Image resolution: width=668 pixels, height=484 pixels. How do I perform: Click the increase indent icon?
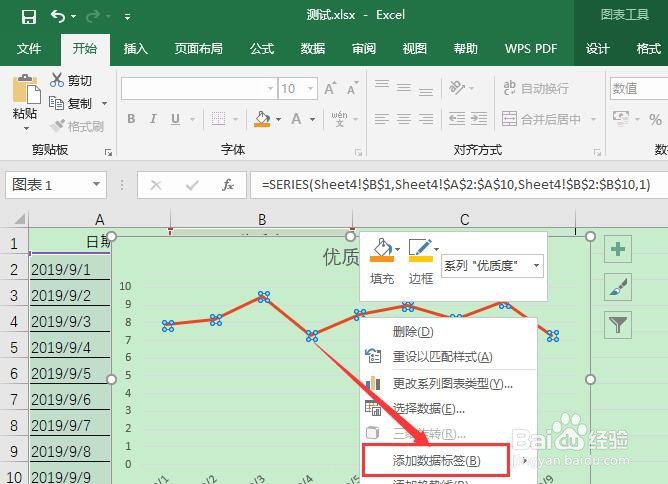point(479,119)
